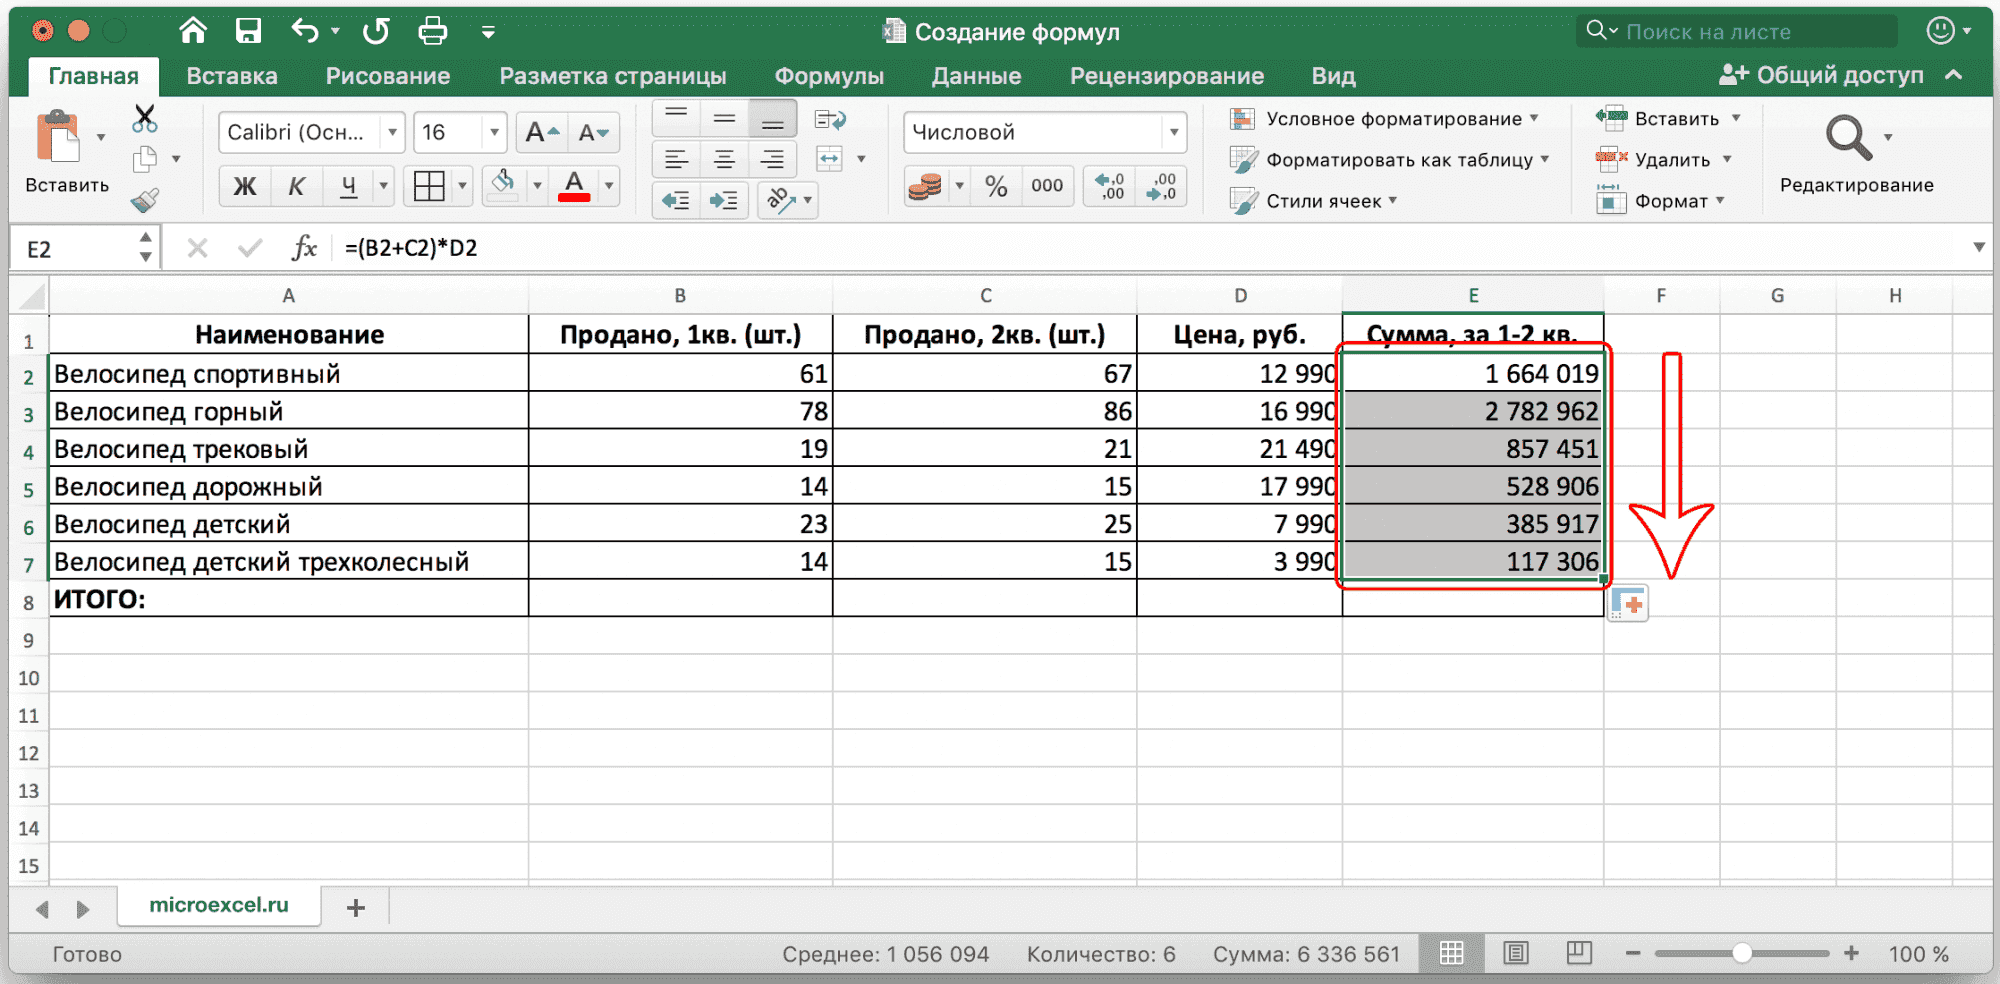Switch to the Формулы ribbon tab
This screenshot has height=984, width=2000.
click(x=828, y=75)
